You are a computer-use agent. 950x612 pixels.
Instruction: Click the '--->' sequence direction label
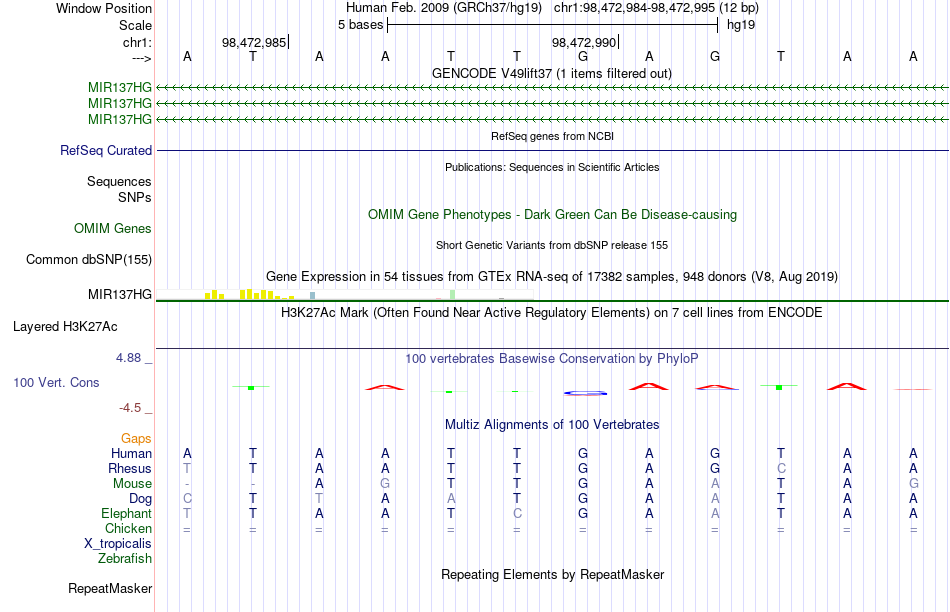(x=142, y=58)
